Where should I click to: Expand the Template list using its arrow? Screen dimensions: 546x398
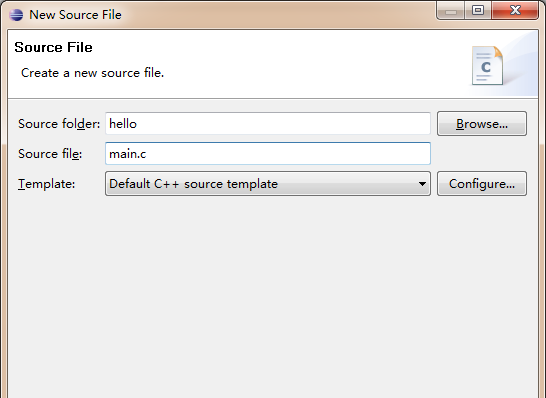tap(422, 184)
